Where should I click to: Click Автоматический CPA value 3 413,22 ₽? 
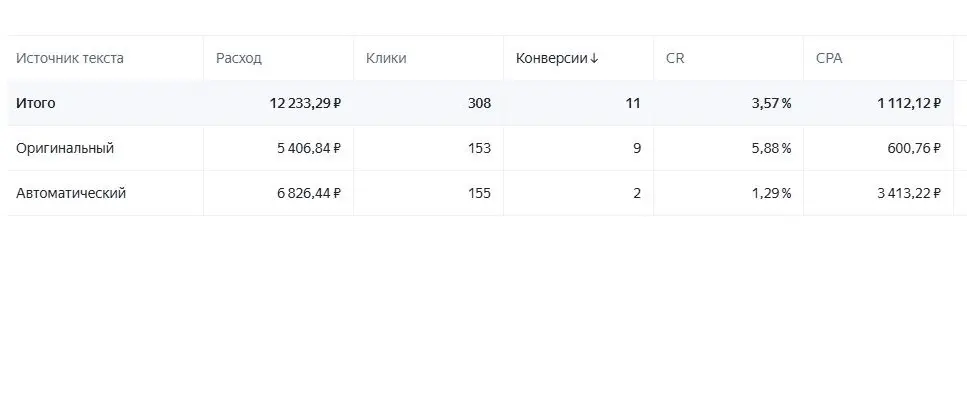[x=909, y=194]
